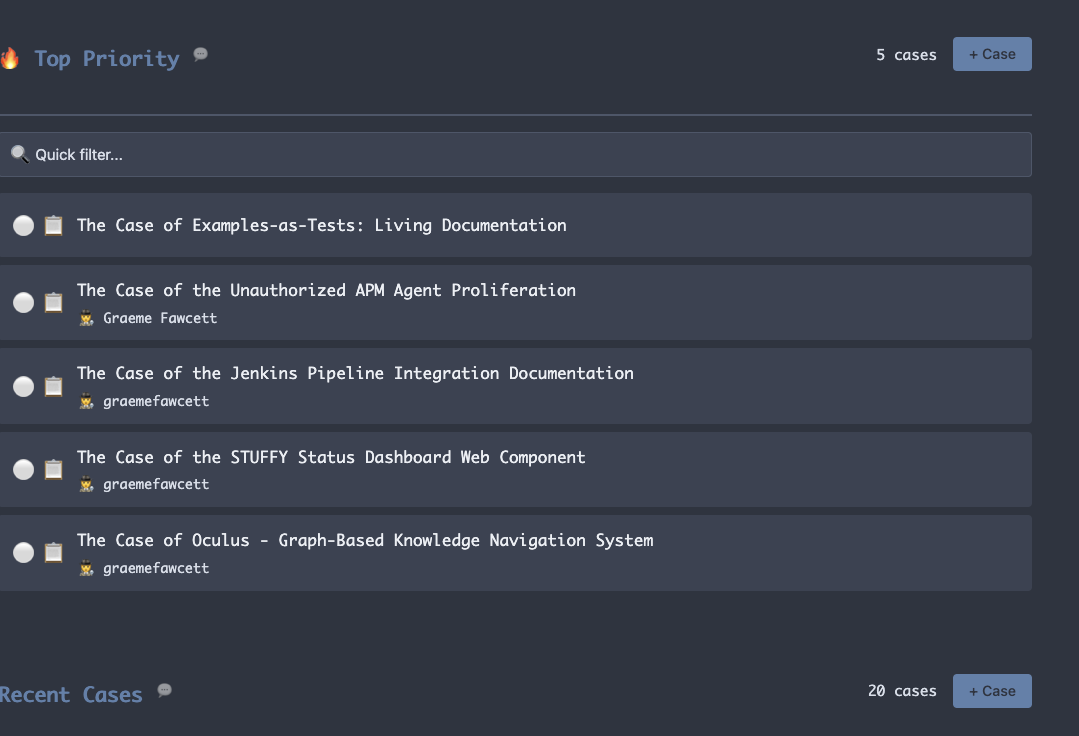Select the Recent Cases section heading
This screenshot has width=1079, height=736.
(x=71, y=695)
